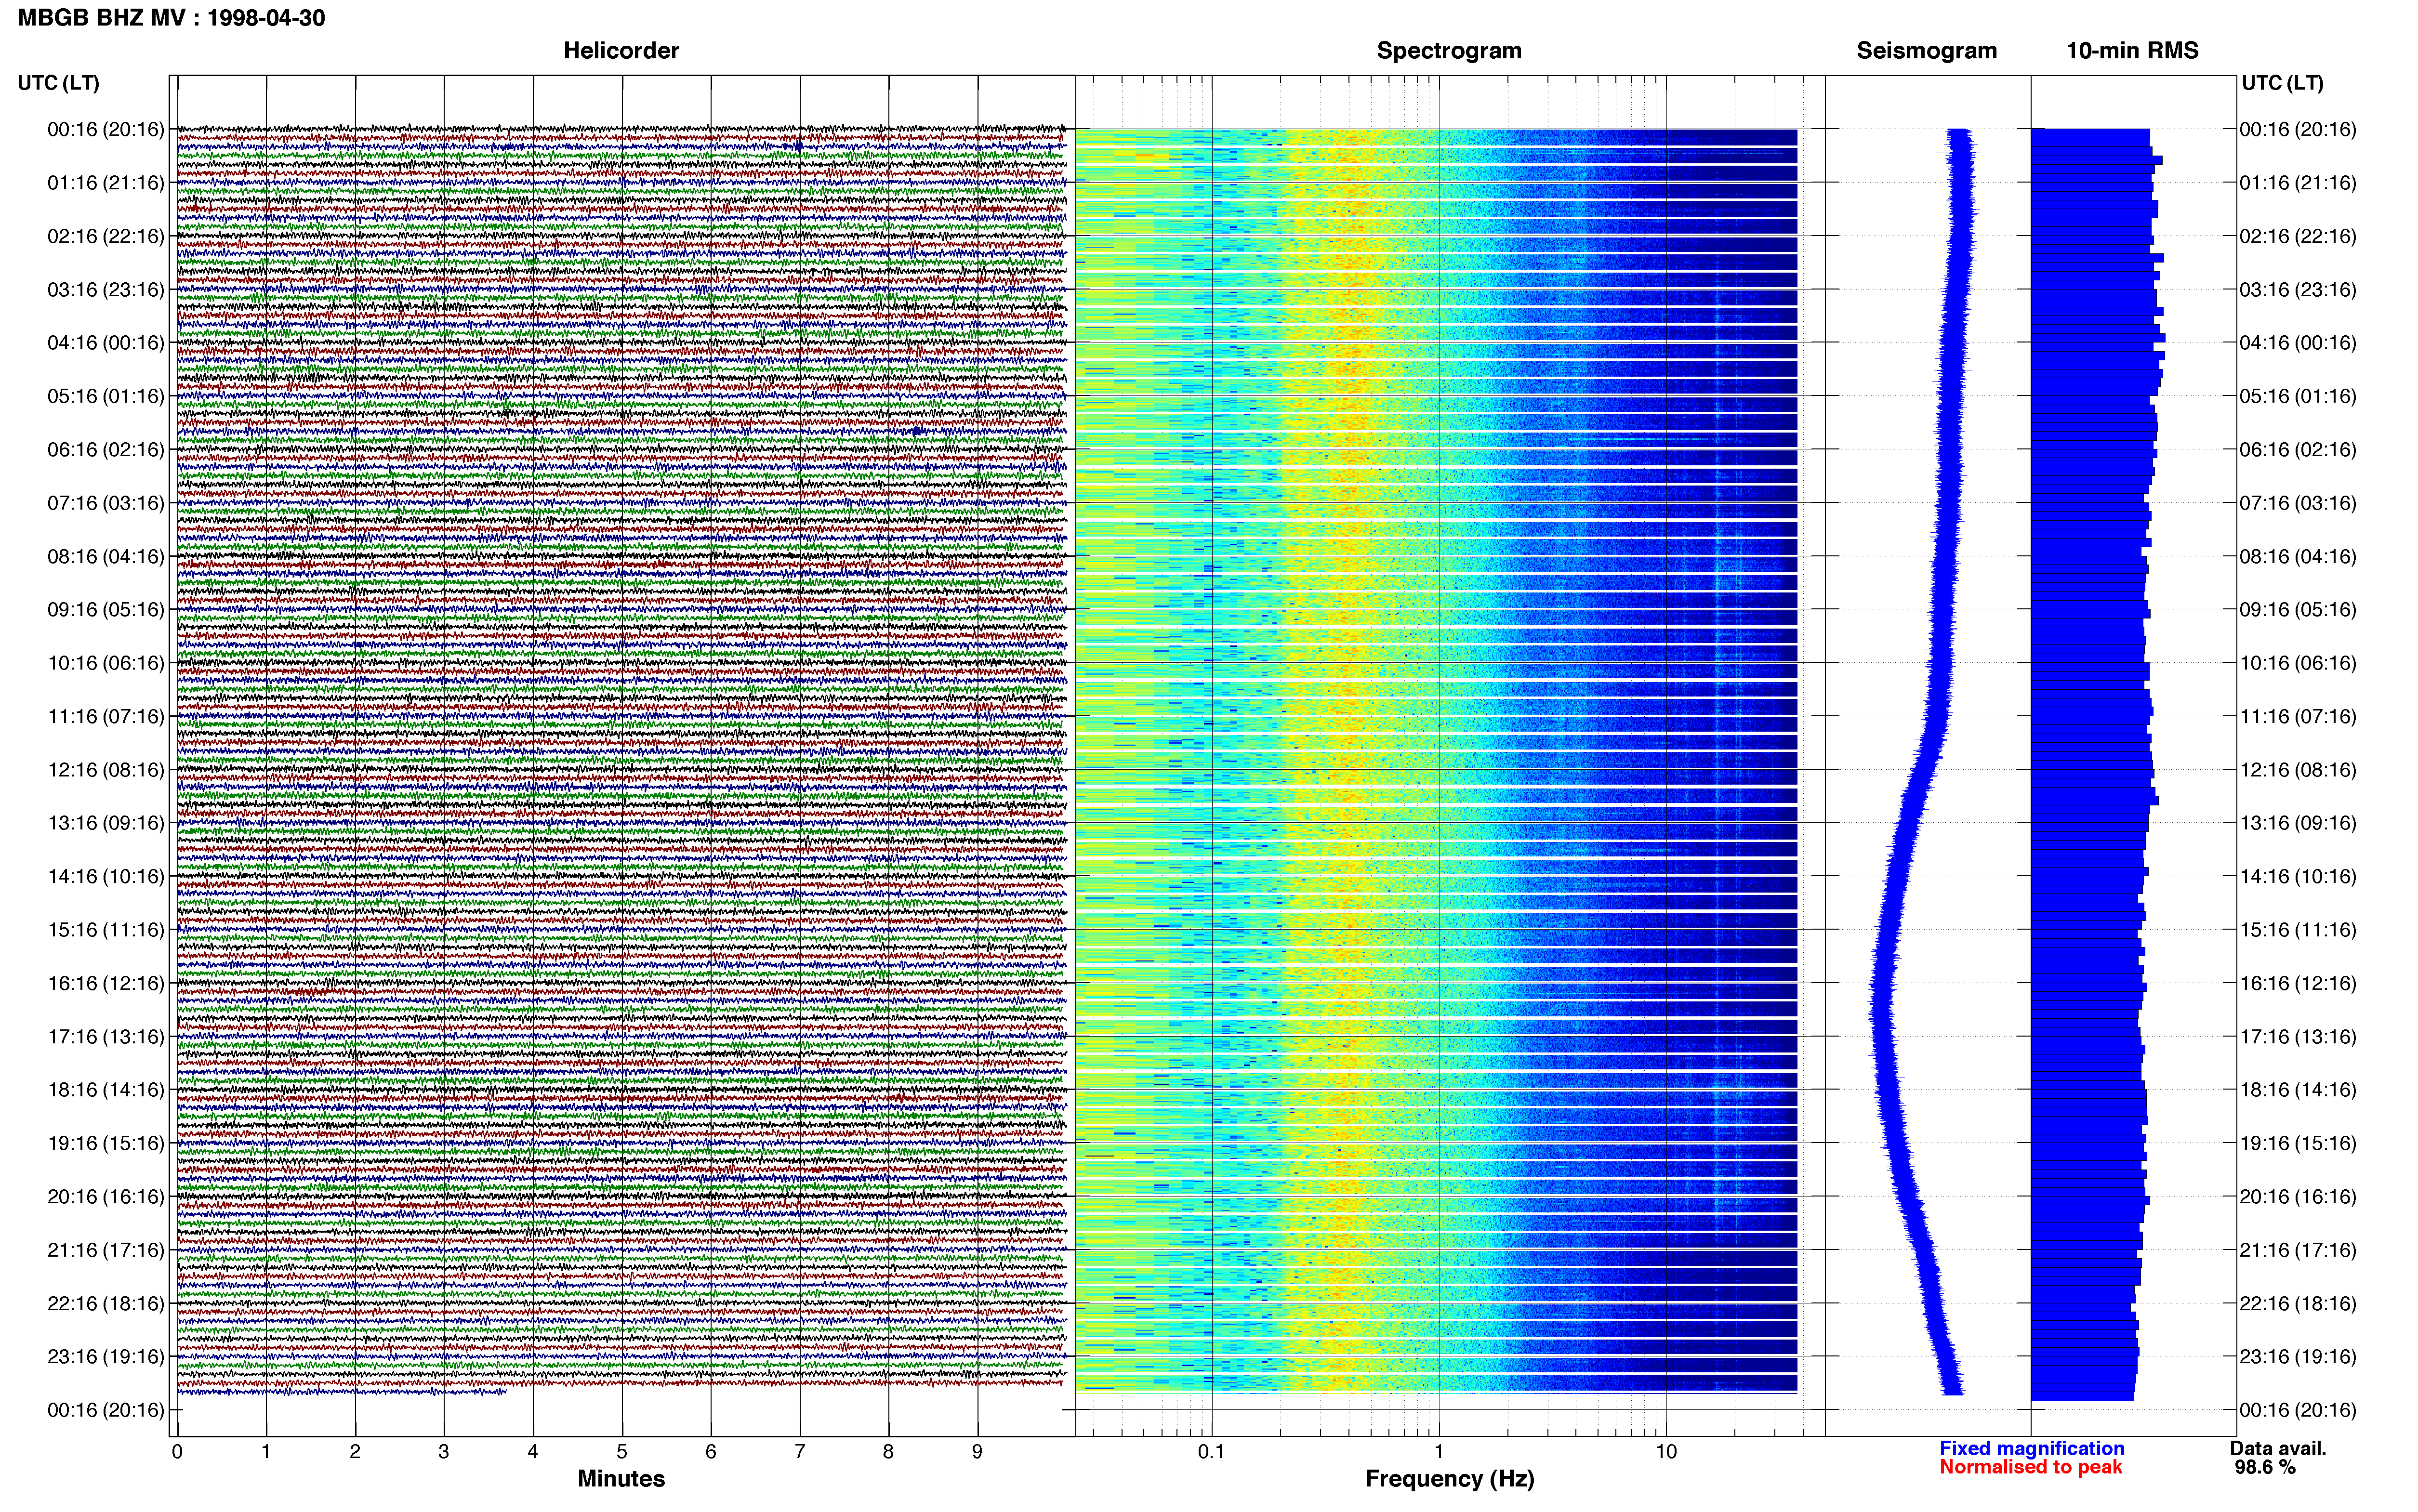Click the blue 'Fixed magnification' legend text
Viewport: 2418px width, 1512px height.
pyautogui.click(x=2032, y=1449)
